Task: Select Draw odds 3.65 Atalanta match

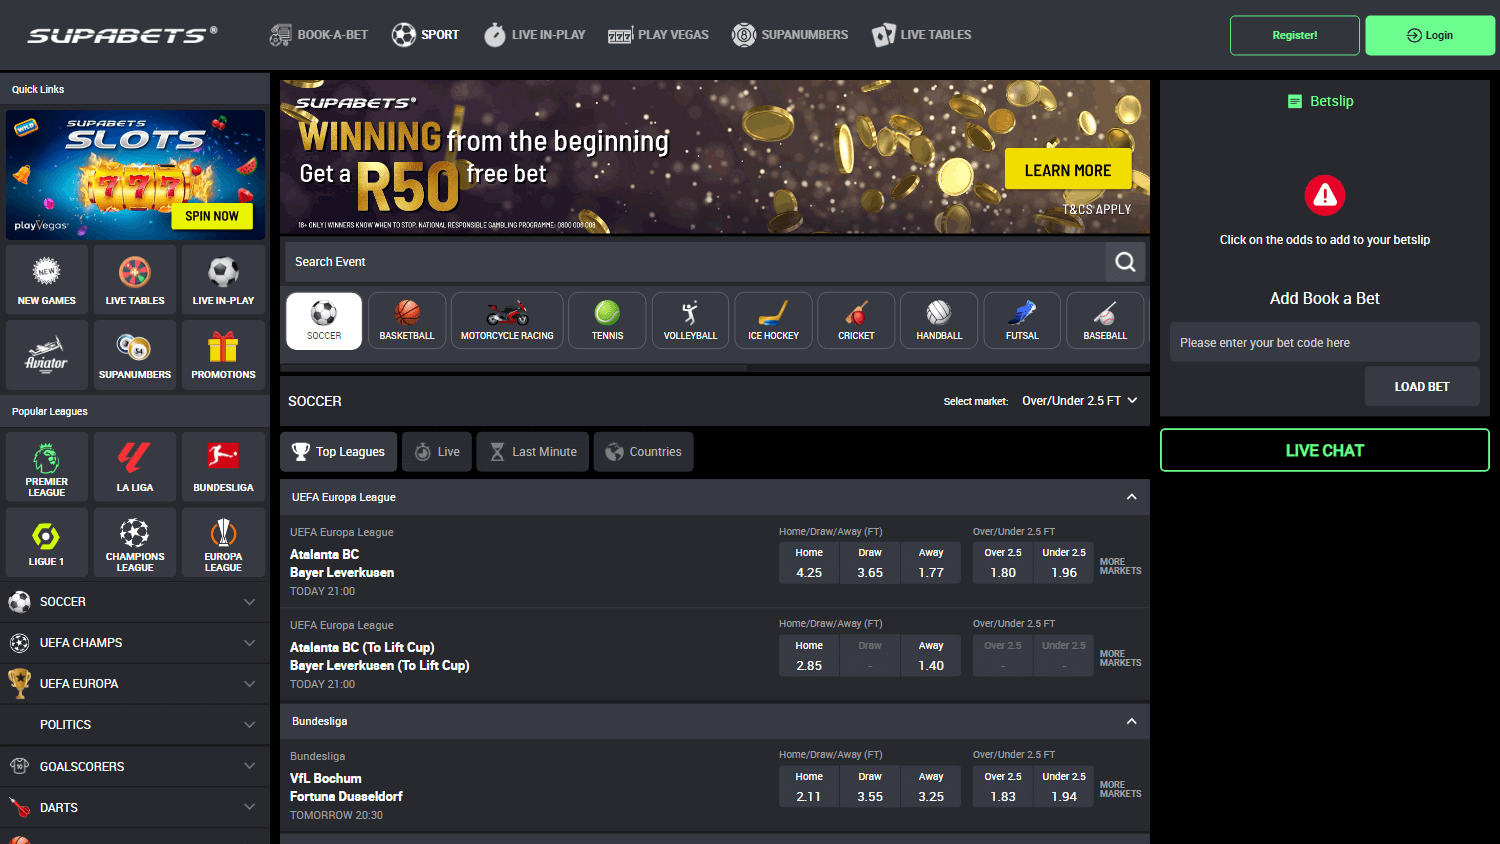Action: tap(870, 563)
